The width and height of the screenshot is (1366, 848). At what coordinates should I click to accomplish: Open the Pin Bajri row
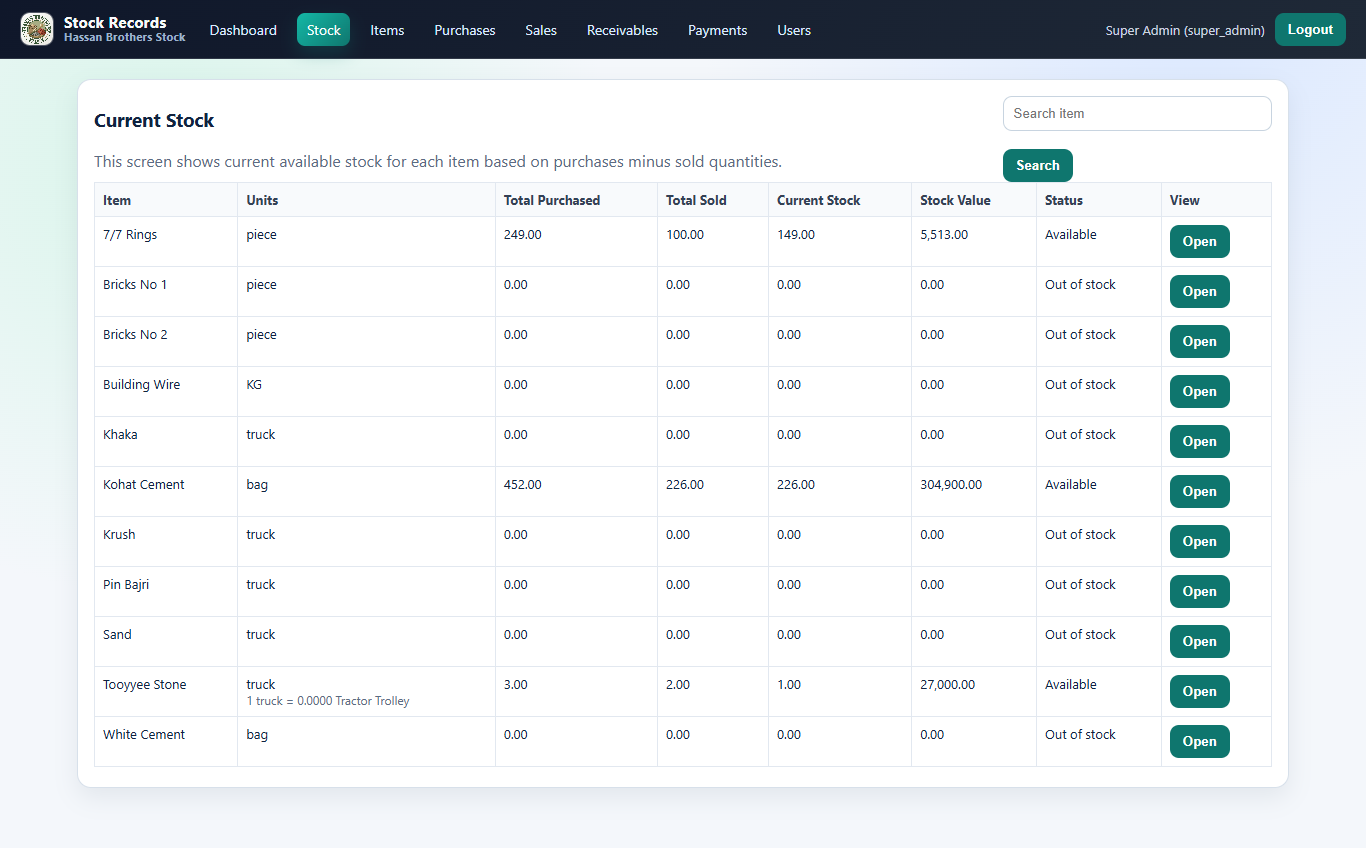tap(1199, 592)
